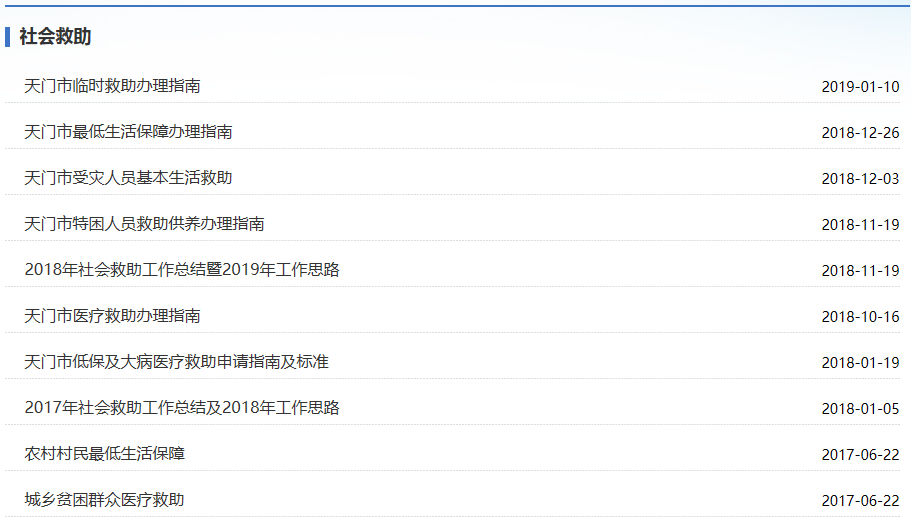Open 天门市低保及大病医疗救助申请指南及标准

pyautogui.click(x=176, y=362)
